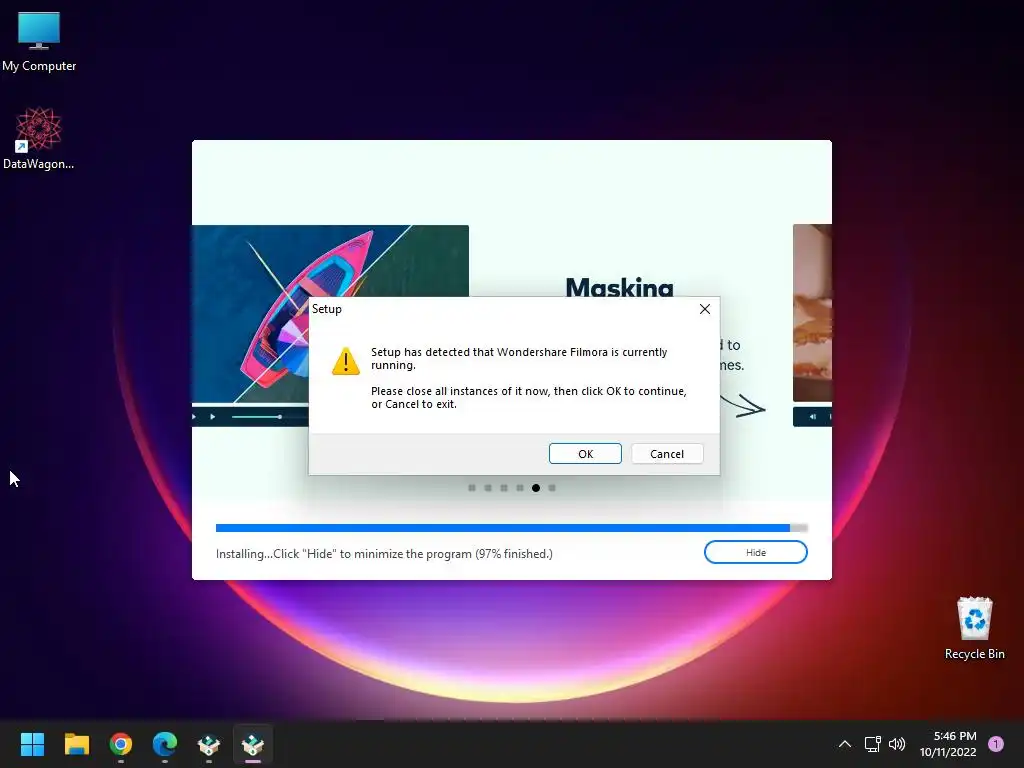Open File Explorer from taskbar
Viewport: 1024px width, 768px height.
76,744
